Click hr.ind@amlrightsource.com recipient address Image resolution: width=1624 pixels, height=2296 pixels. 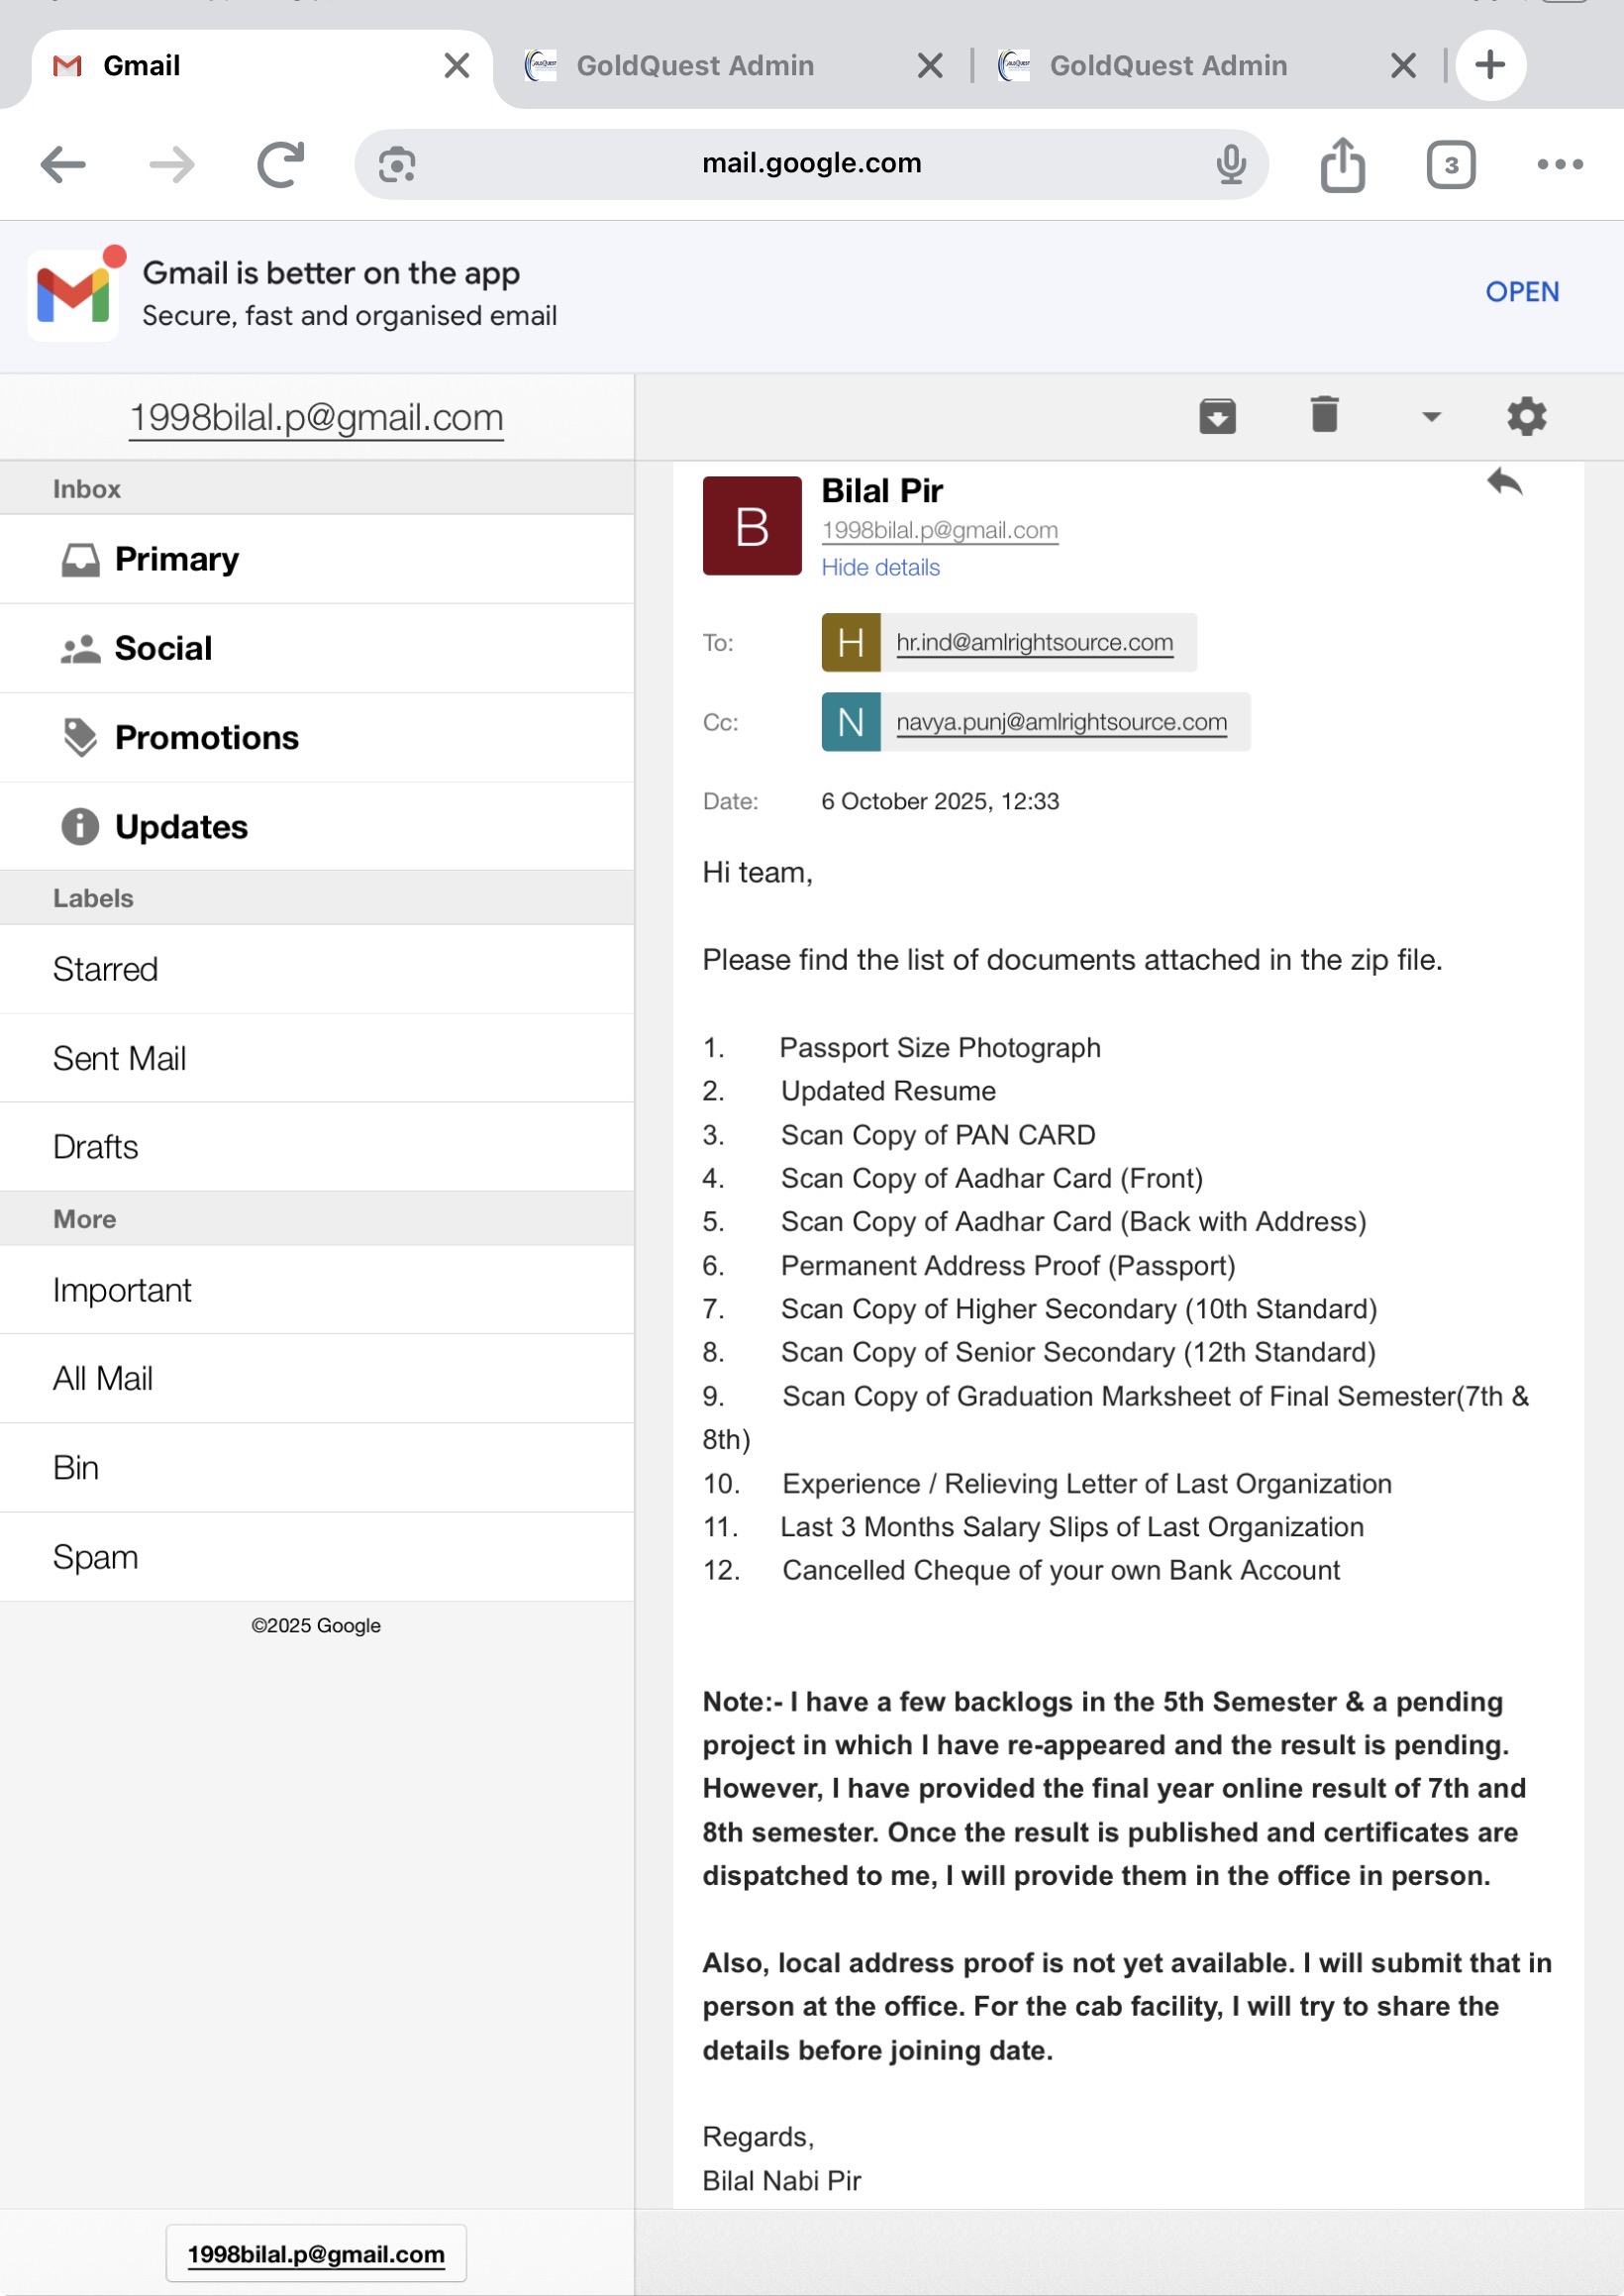click(x=1034, y=642)
